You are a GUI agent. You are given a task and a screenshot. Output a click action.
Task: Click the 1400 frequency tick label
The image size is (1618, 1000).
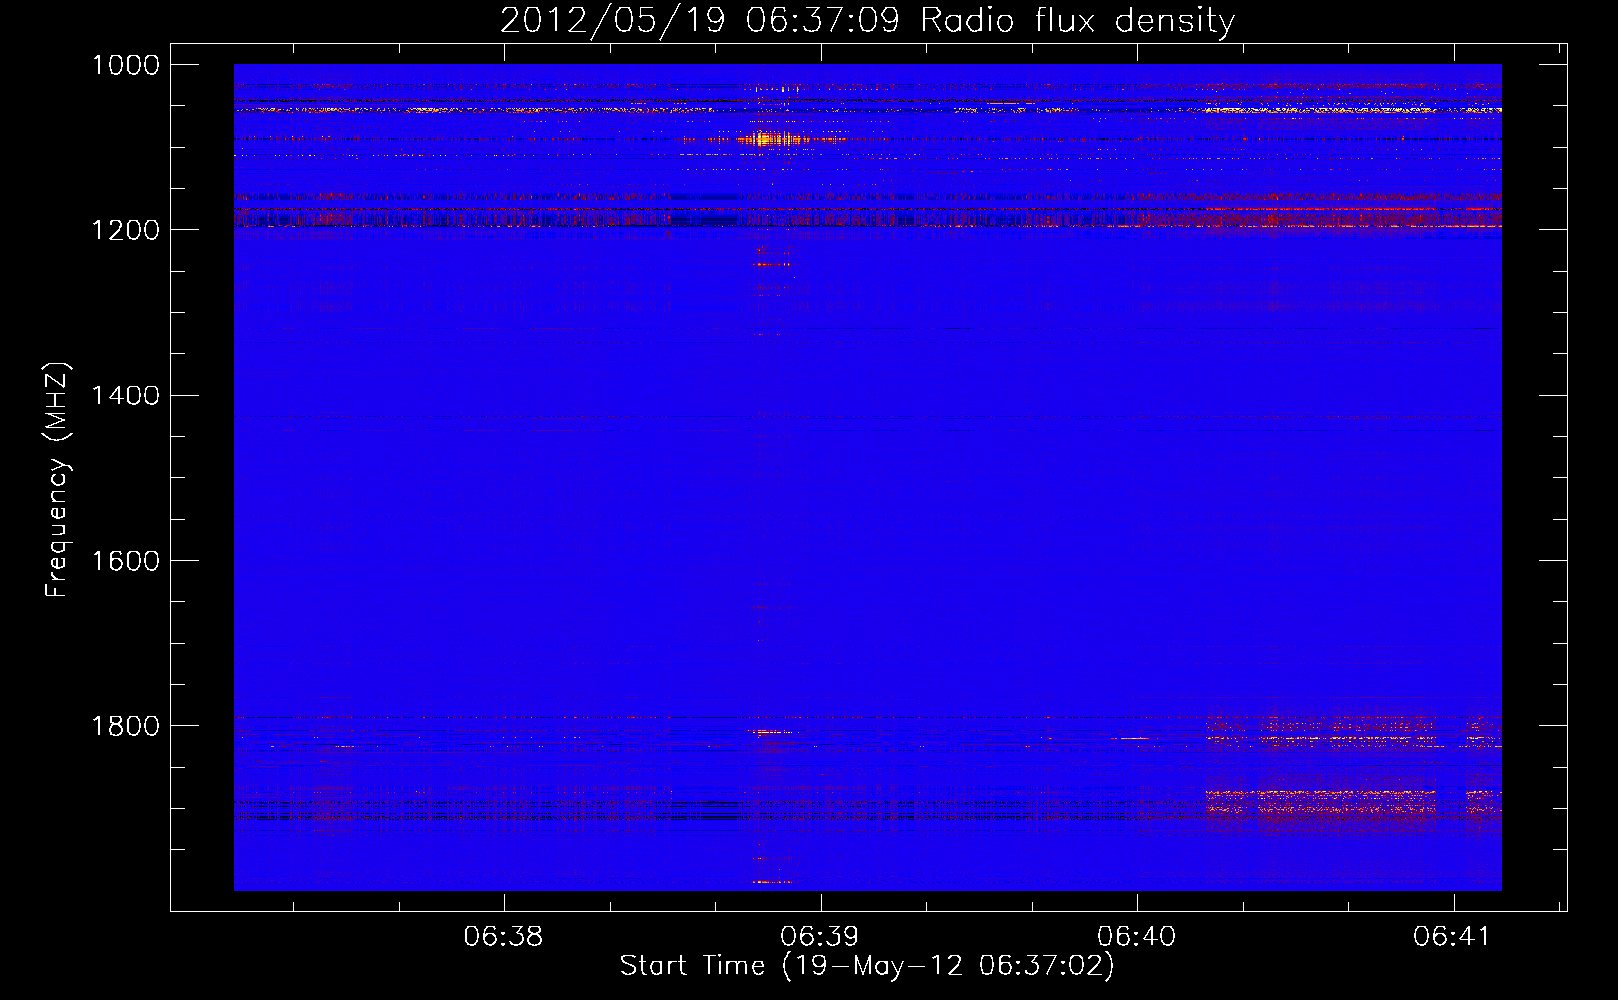pyautogui.click(x=126, y=395)
